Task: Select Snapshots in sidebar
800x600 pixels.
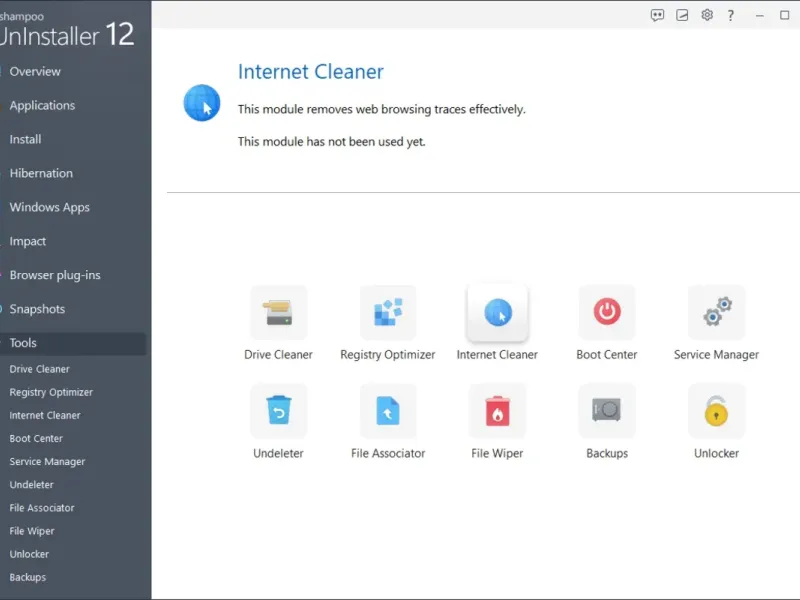Action: (x=37, y=309)
